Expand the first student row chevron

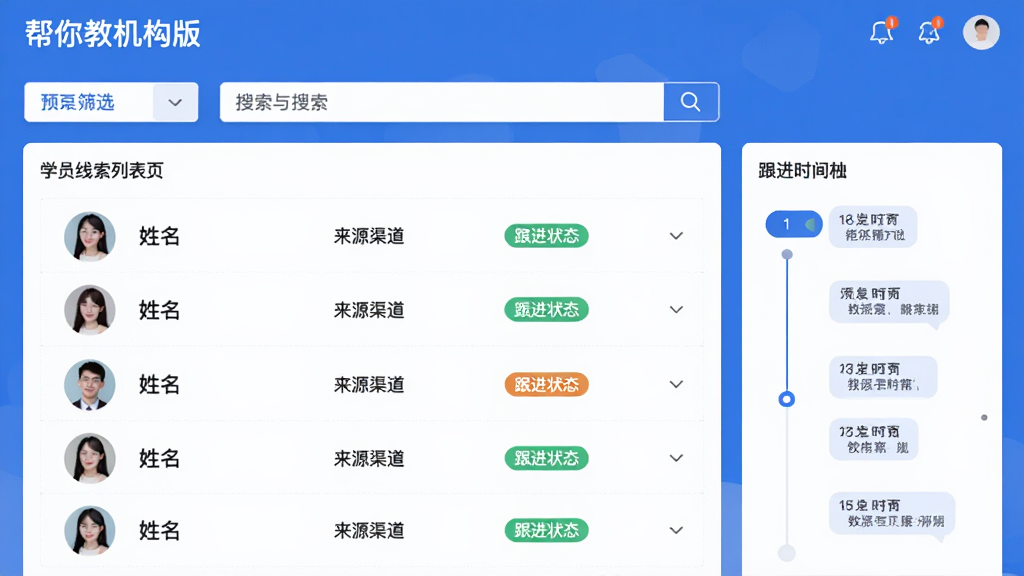point(676,236)
